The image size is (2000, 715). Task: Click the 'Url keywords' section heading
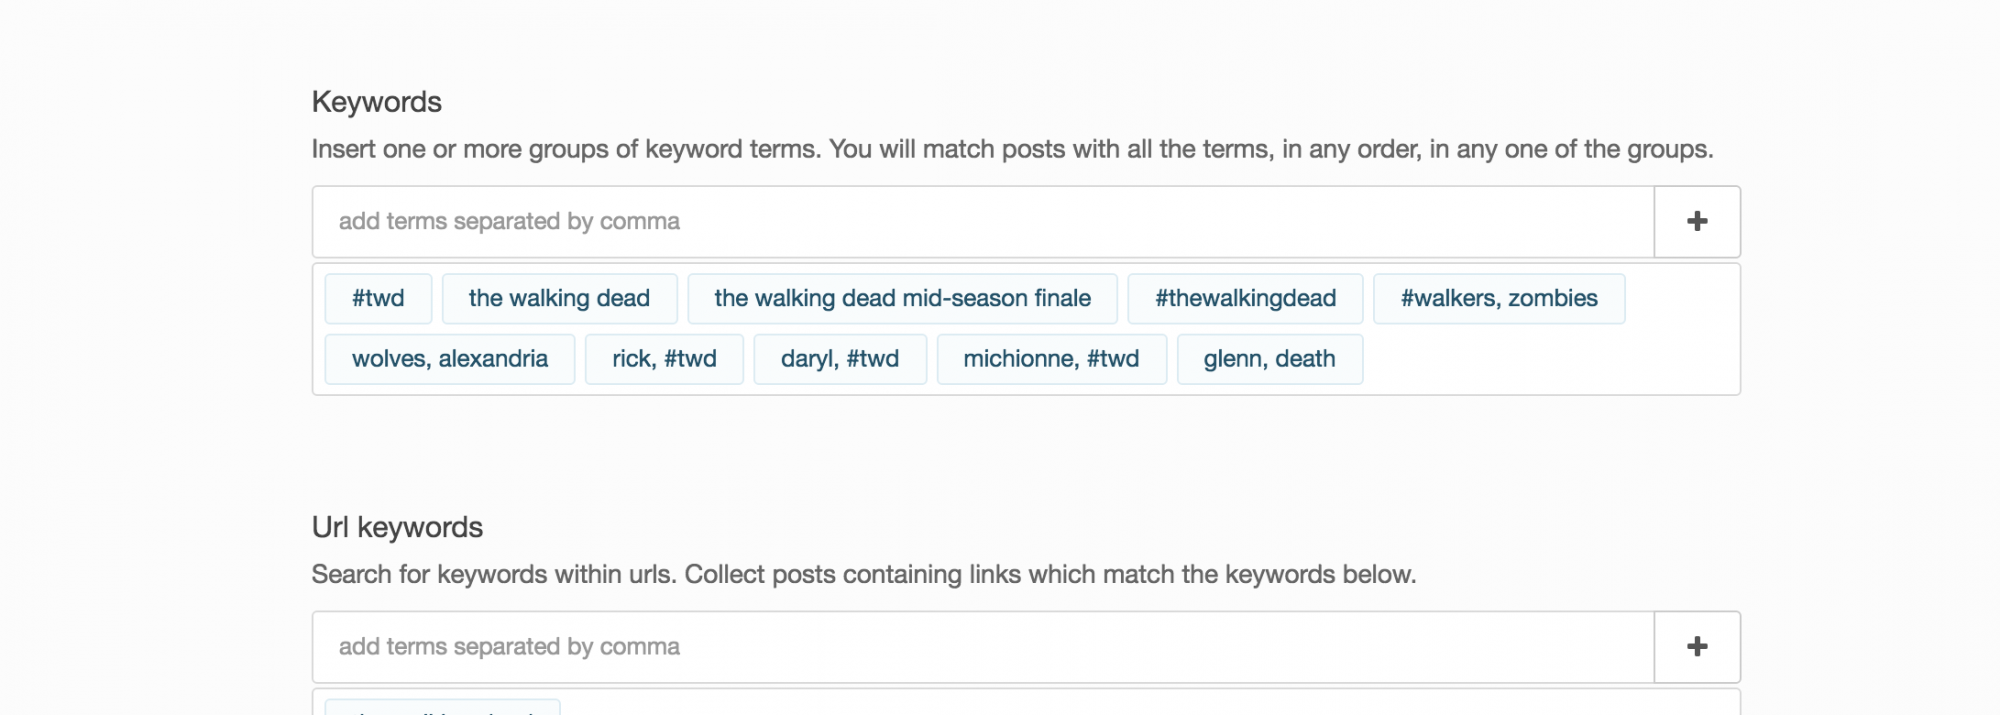(x=397, y=528)
